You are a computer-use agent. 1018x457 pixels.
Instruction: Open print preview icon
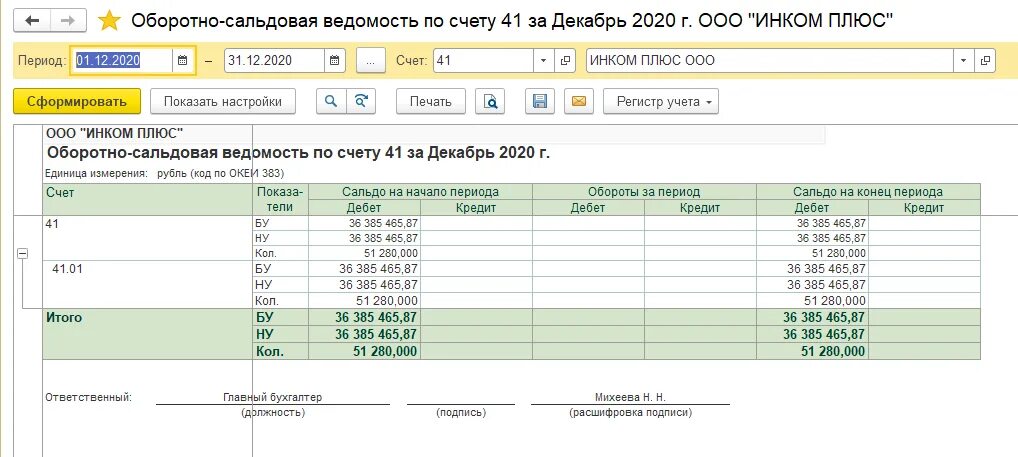pos(490,101)
